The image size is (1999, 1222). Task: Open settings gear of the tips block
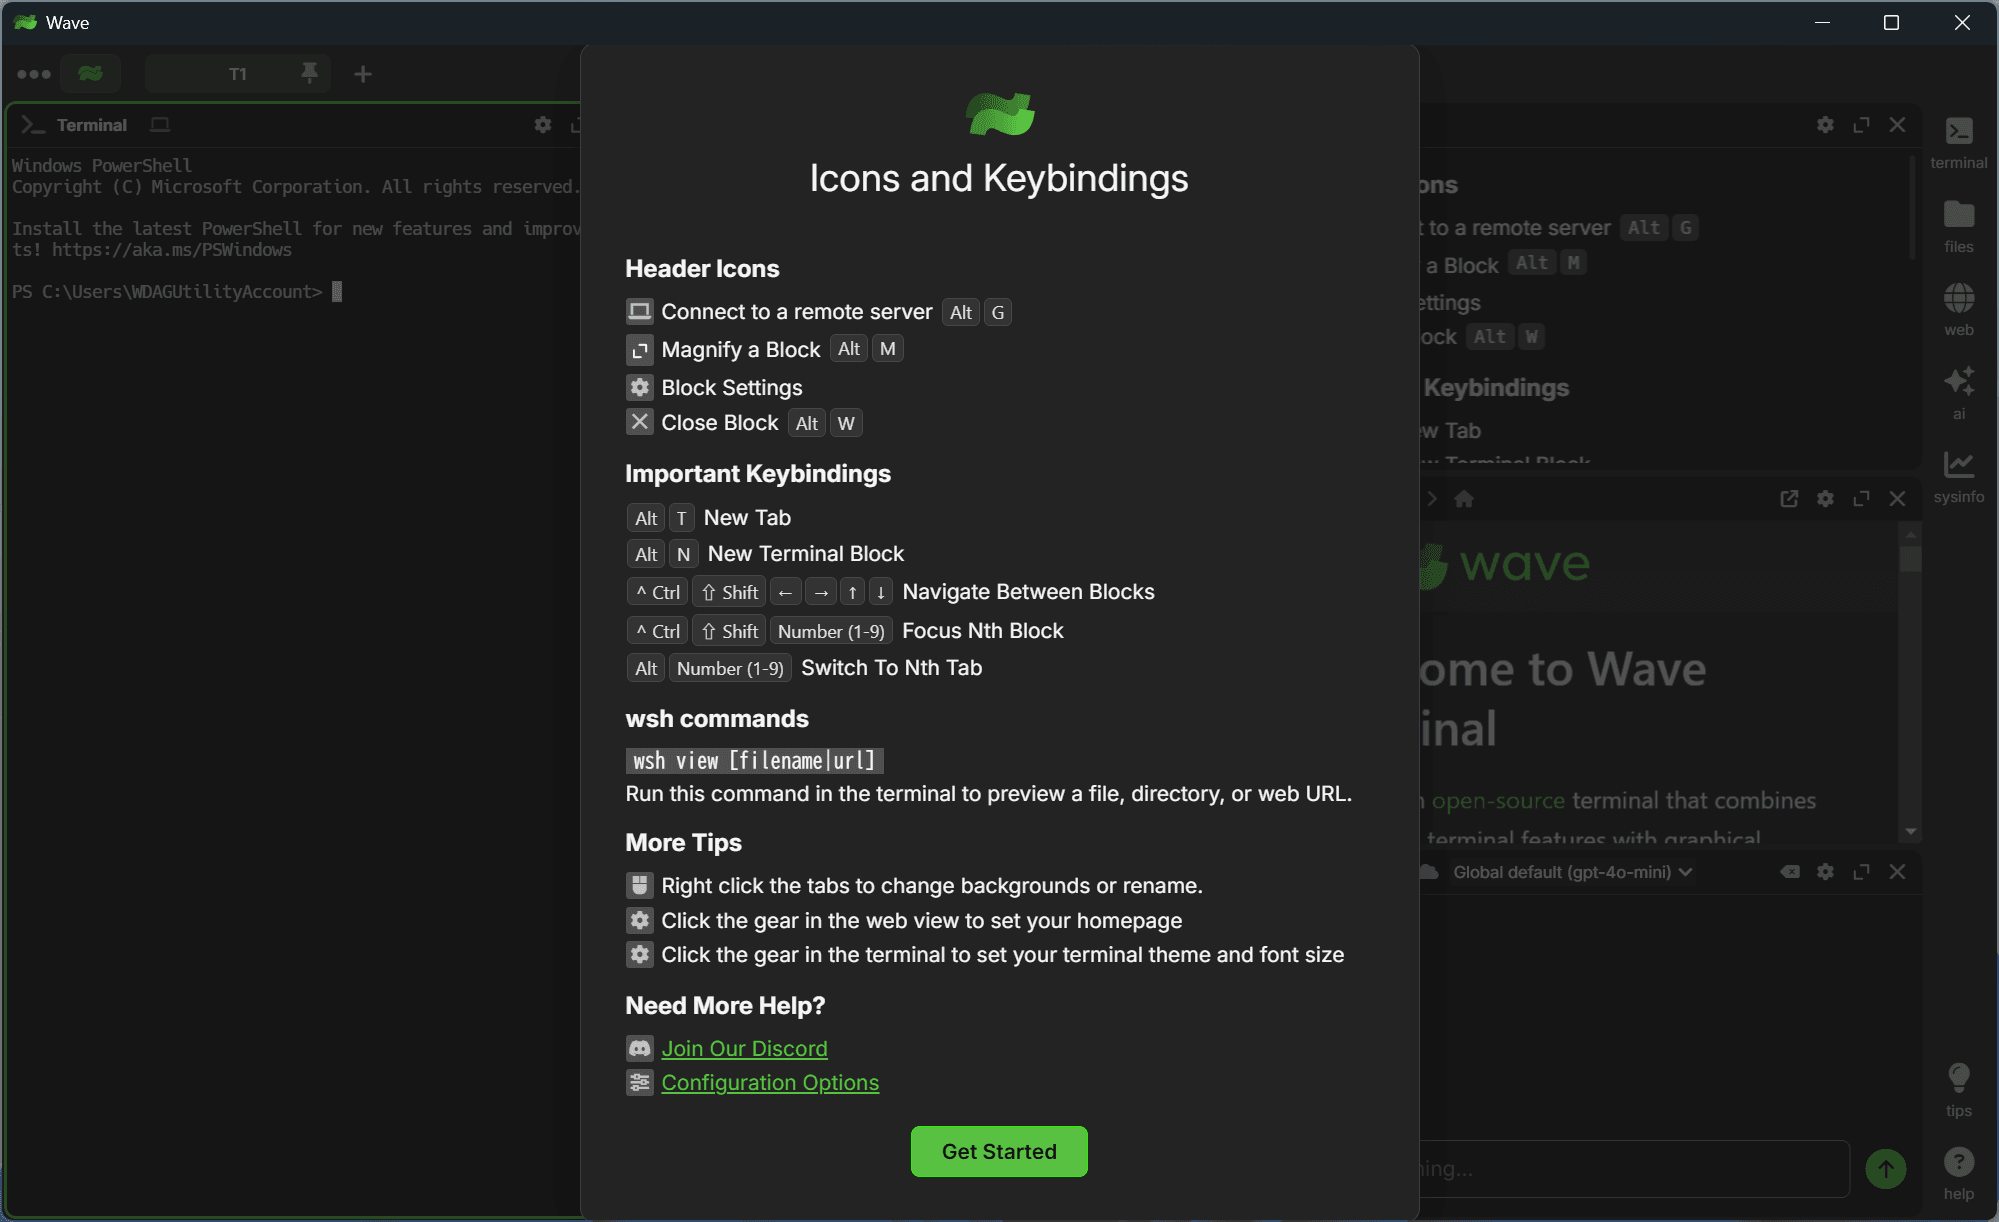click(x=1825, y=125)
